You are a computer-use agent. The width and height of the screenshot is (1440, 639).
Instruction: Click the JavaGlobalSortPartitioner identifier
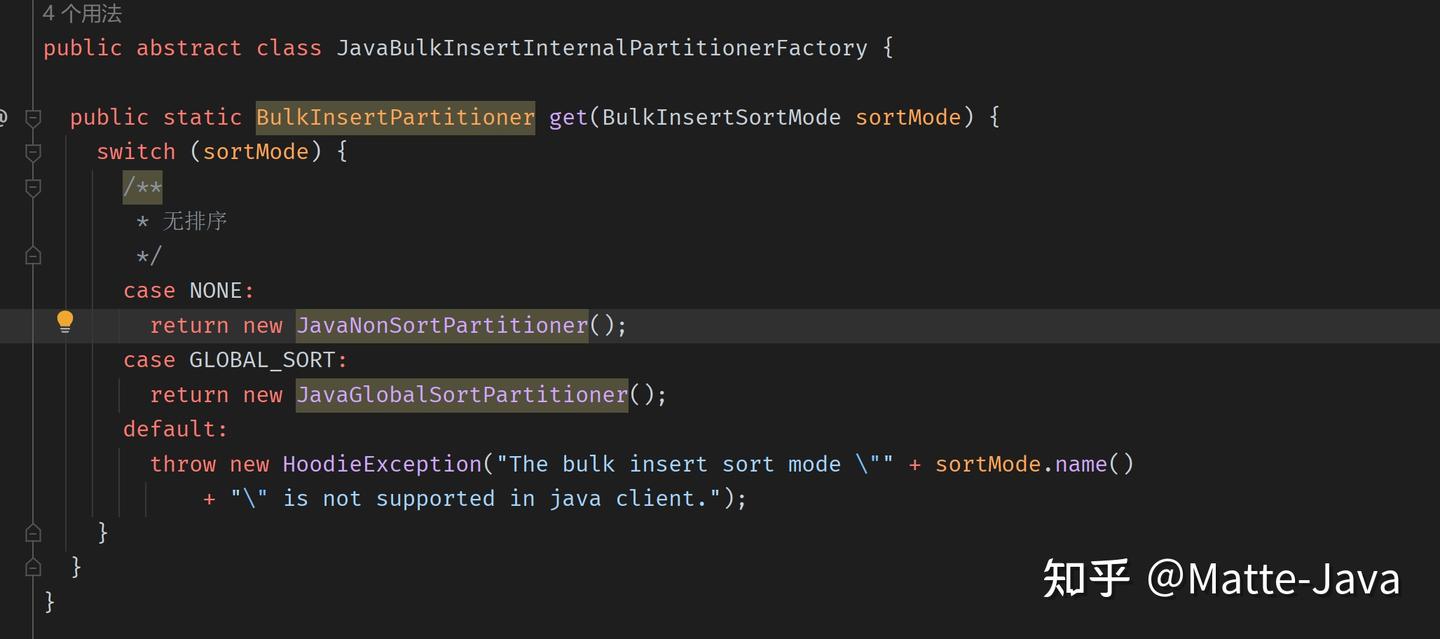coord(461,394)
